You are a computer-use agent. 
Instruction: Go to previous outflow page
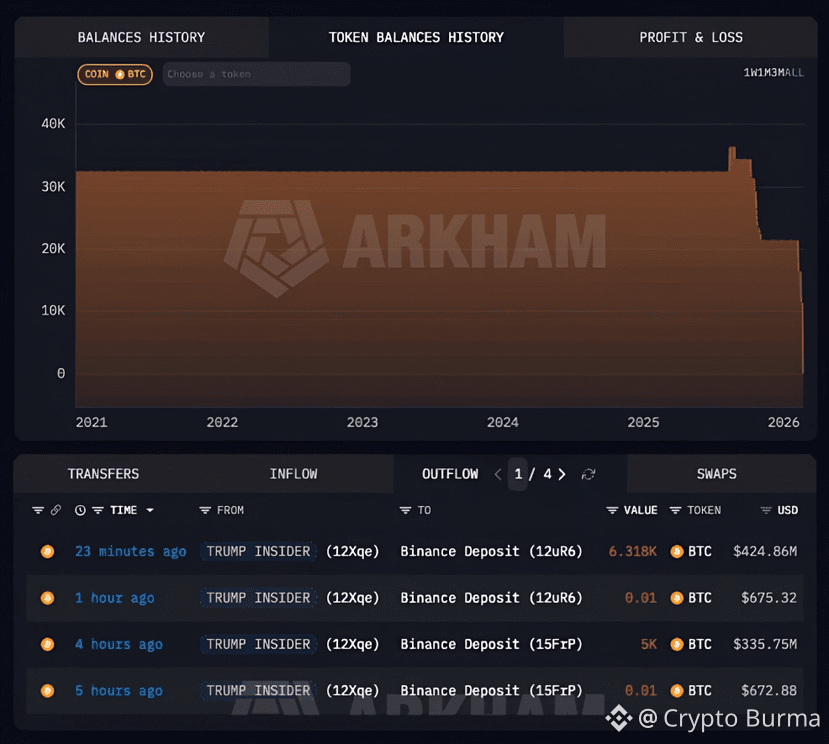[x=498, y=474]
